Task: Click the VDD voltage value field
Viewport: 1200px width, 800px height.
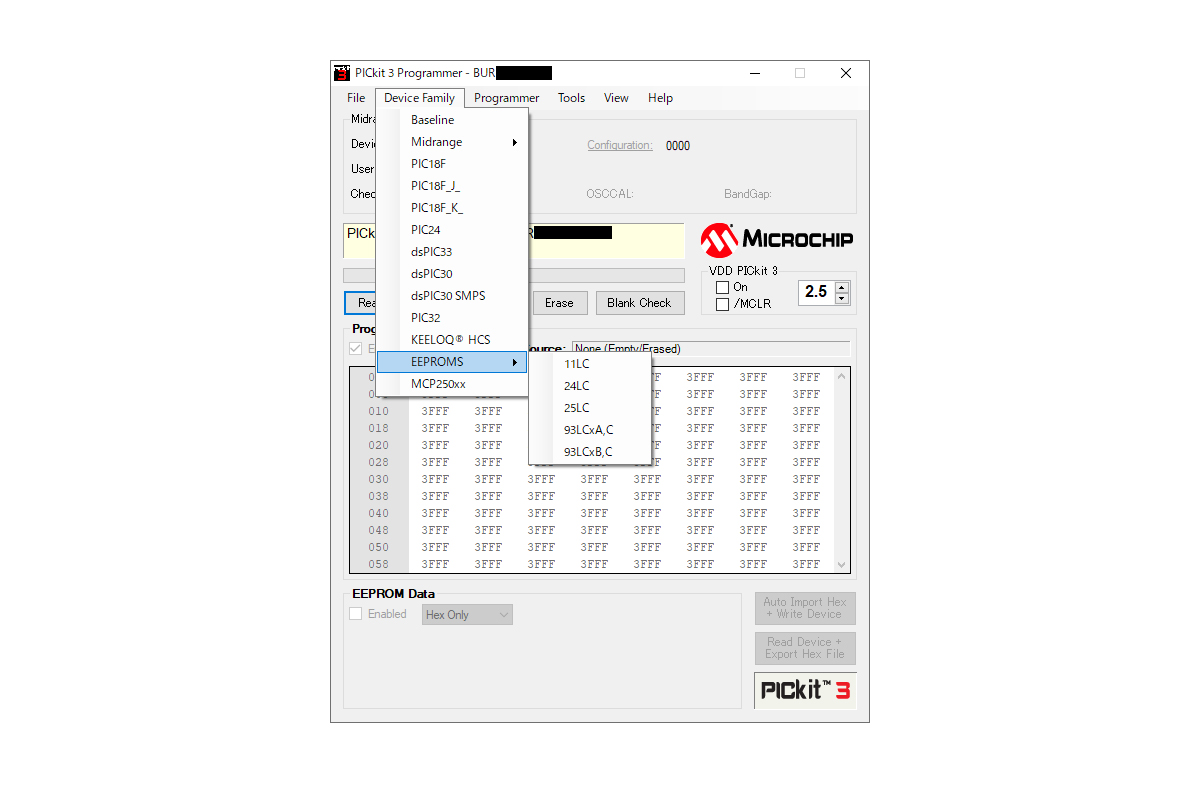Action: [x=816, y=292]
